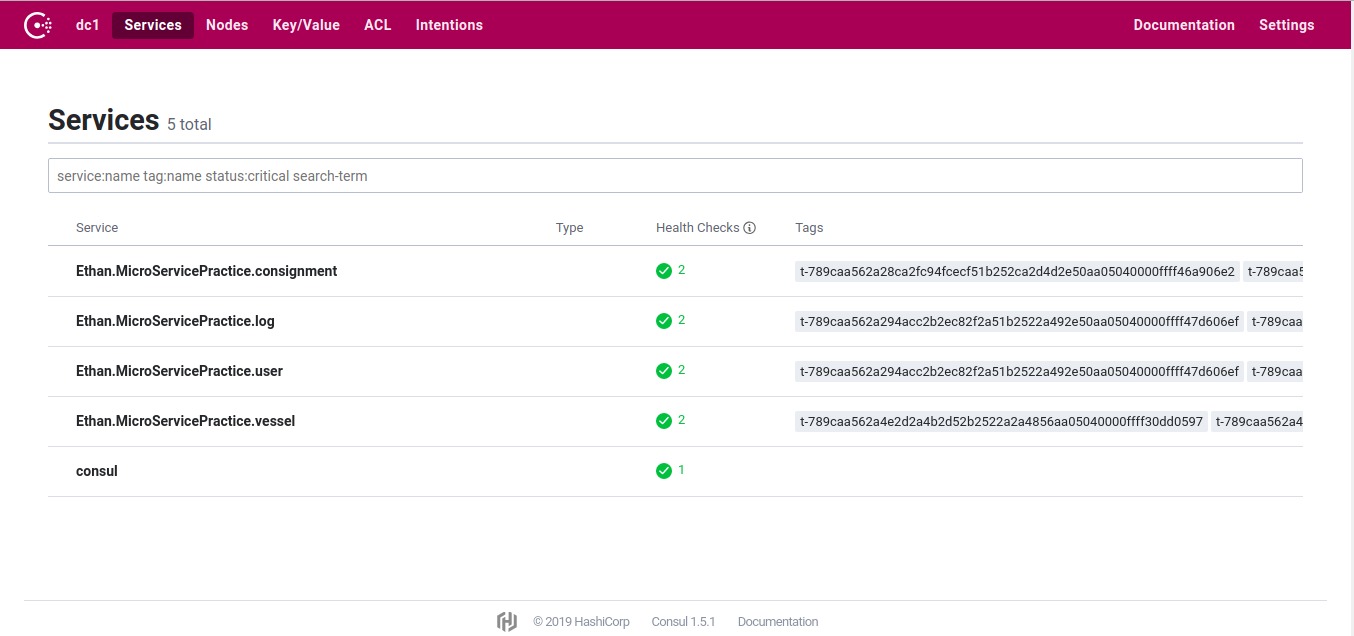Open Ethan.MicroServicePractice.log service

tap(175, 321)
